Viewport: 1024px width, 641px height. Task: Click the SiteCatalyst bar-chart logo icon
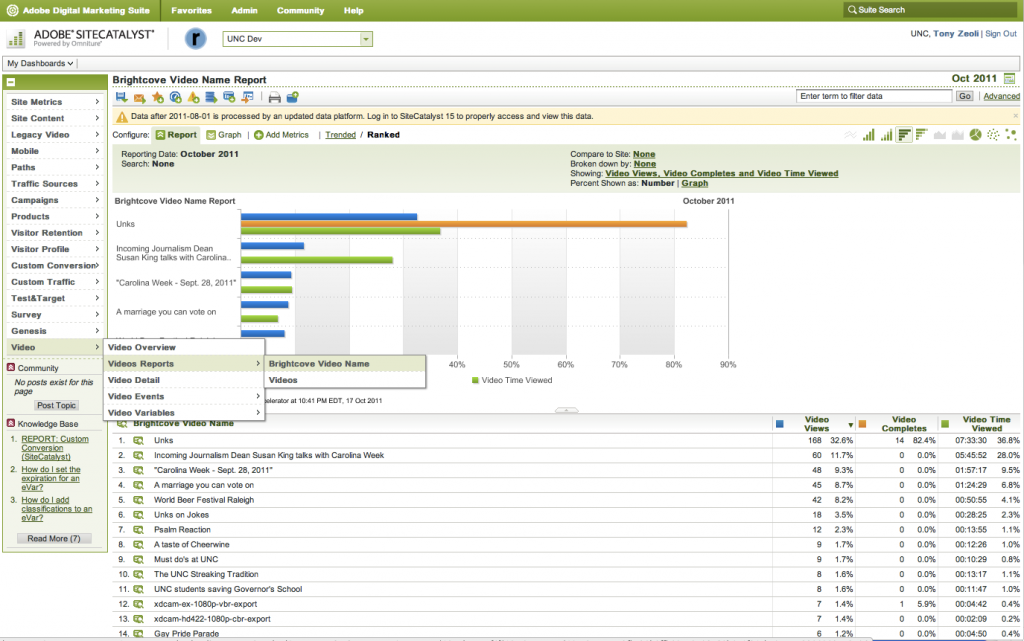[16, 39]
